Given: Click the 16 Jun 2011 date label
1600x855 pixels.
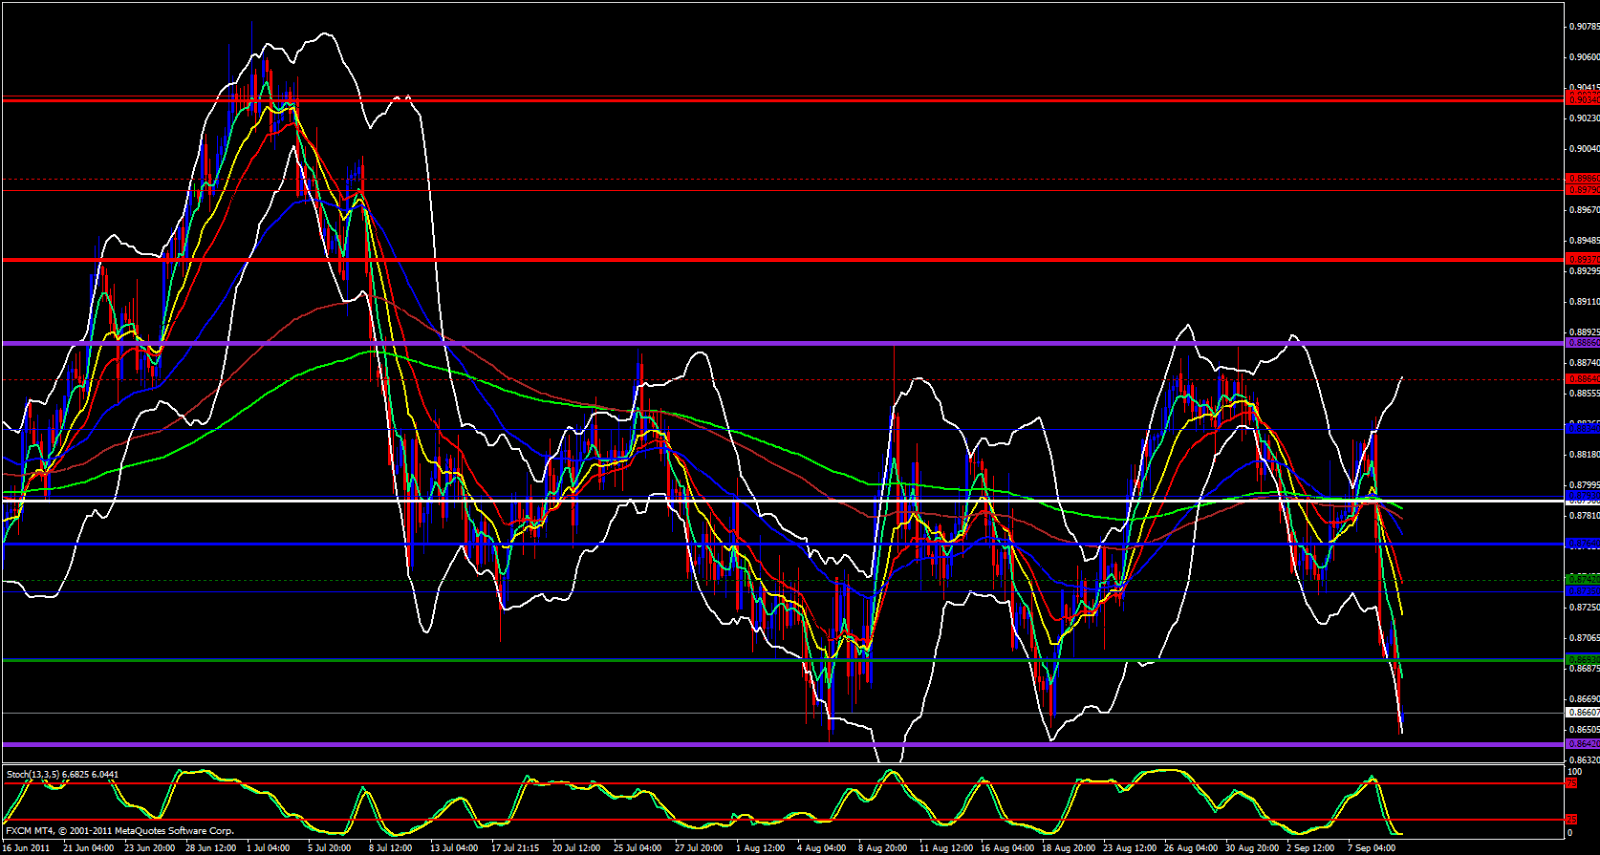Looking at the screenshot, I should pyautogui.click(x=26, y=848).
